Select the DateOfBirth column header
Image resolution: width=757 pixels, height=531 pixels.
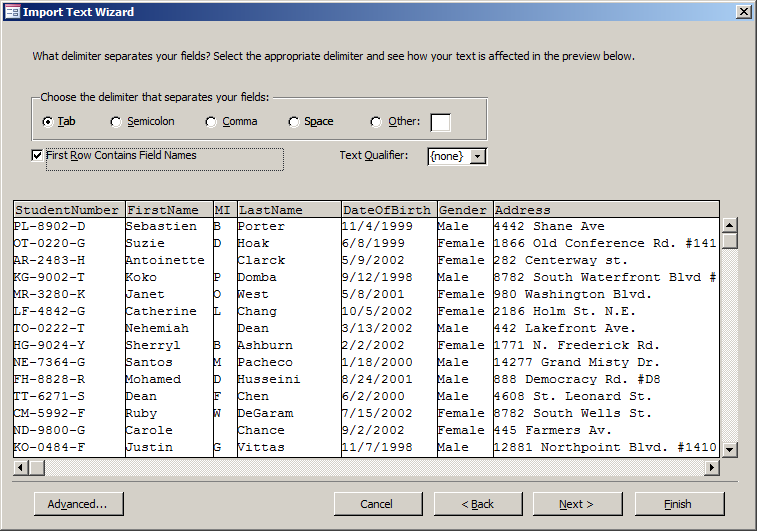[389, 210]
